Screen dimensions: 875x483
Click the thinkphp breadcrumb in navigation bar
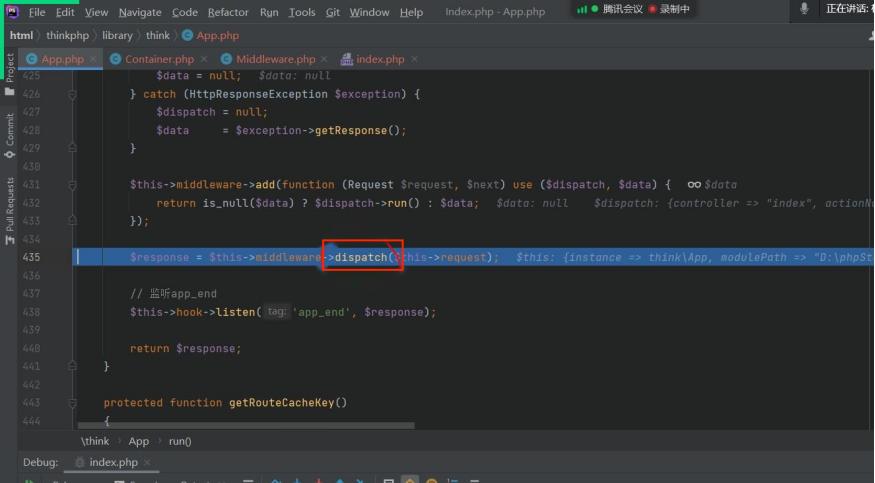pyautogui.click(x=68, y=35)
